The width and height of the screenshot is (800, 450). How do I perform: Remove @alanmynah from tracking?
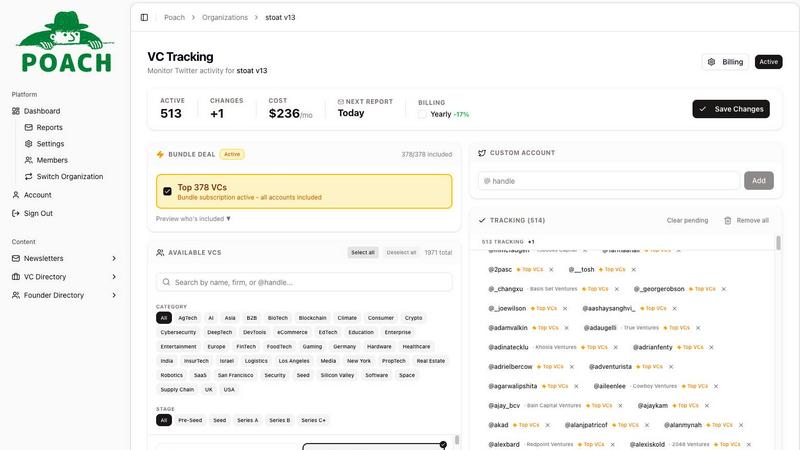click(x=741, y=425)
